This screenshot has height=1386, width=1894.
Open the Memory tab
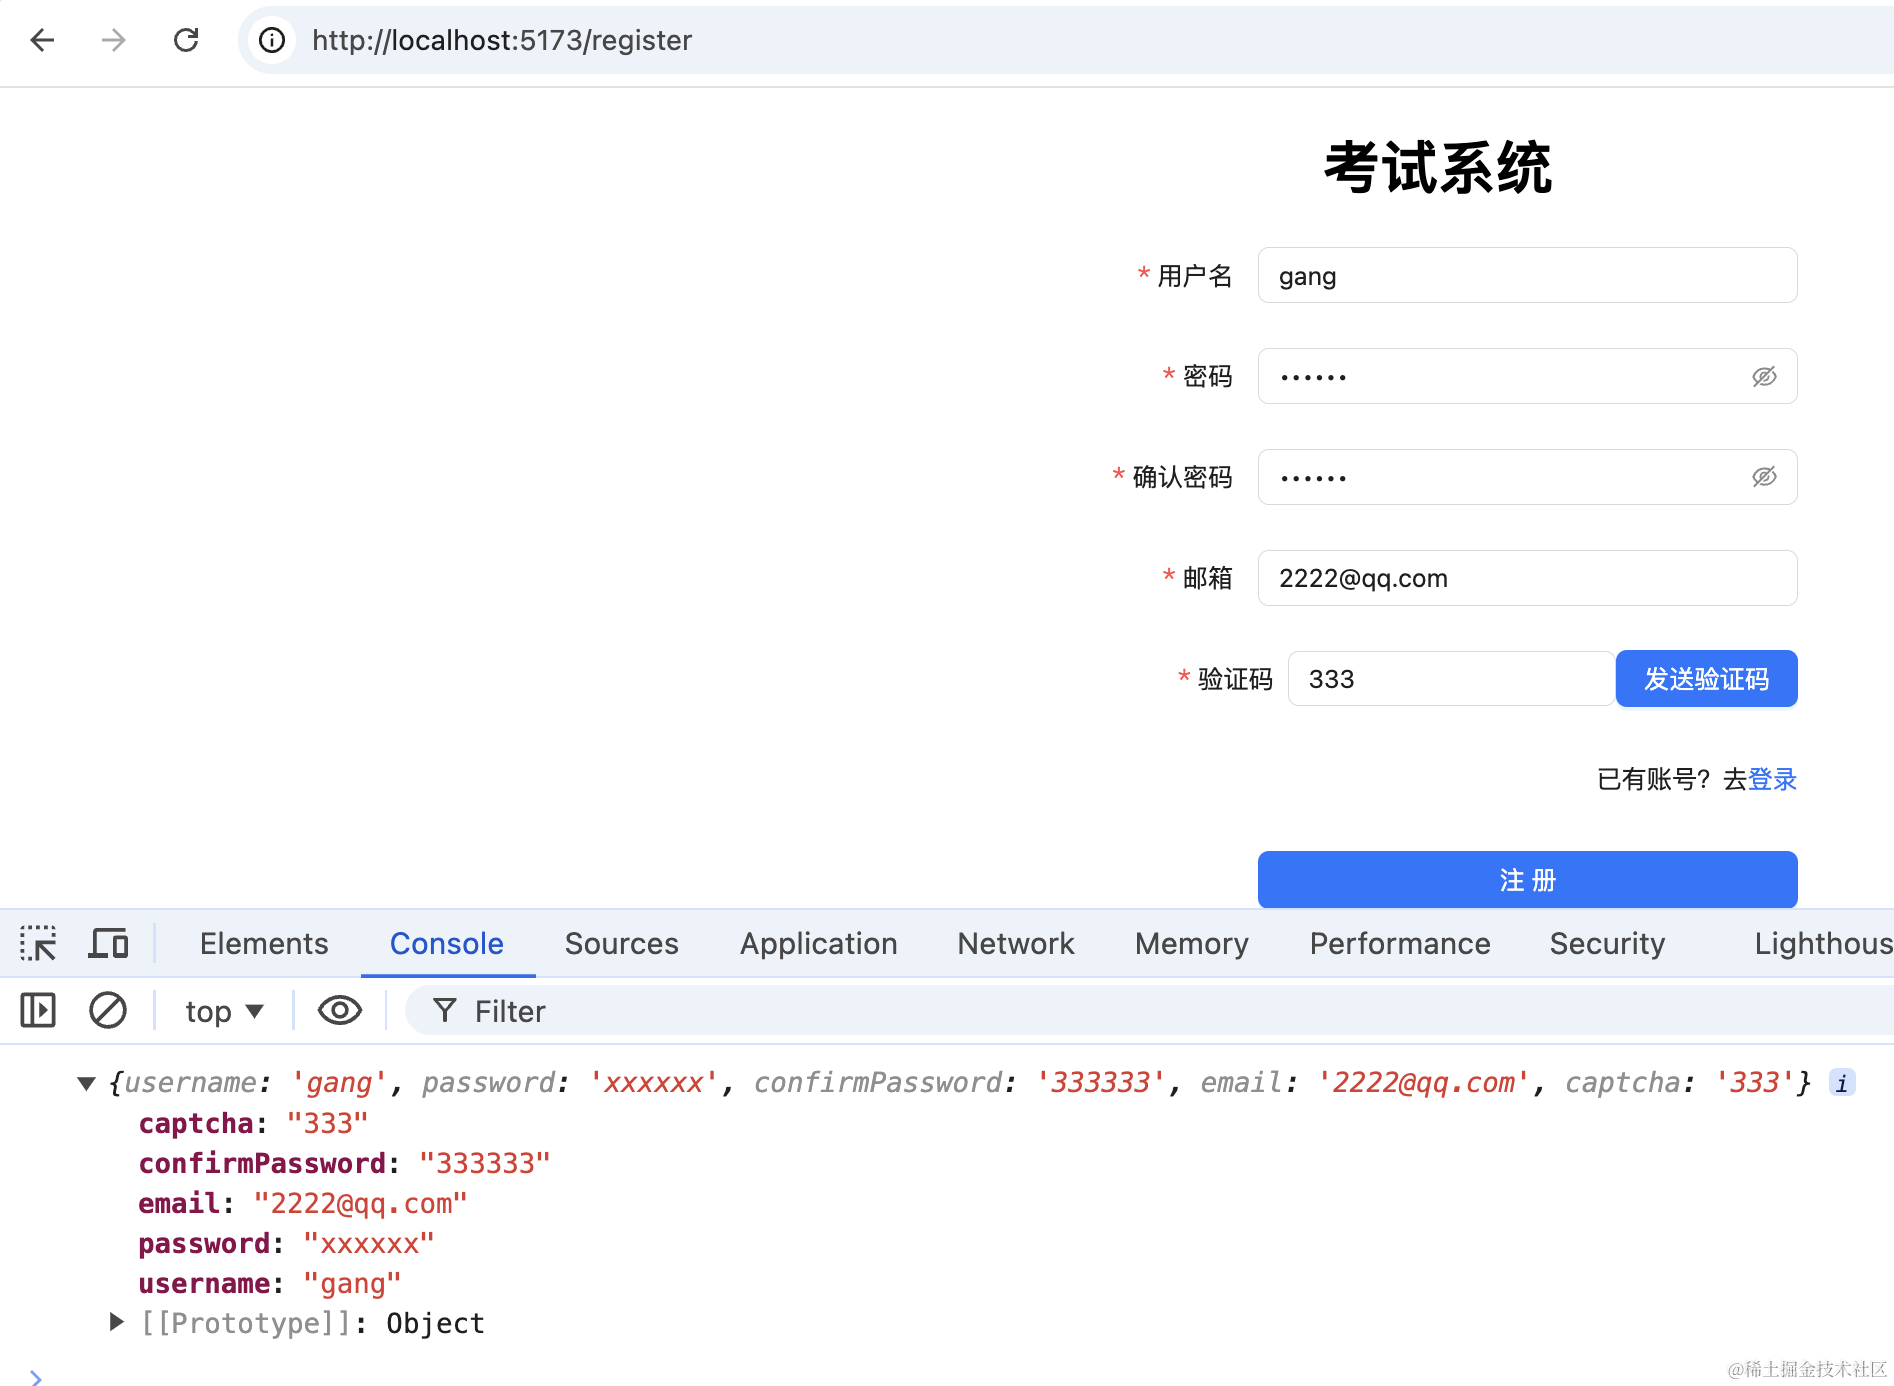tap(1192, 943)
